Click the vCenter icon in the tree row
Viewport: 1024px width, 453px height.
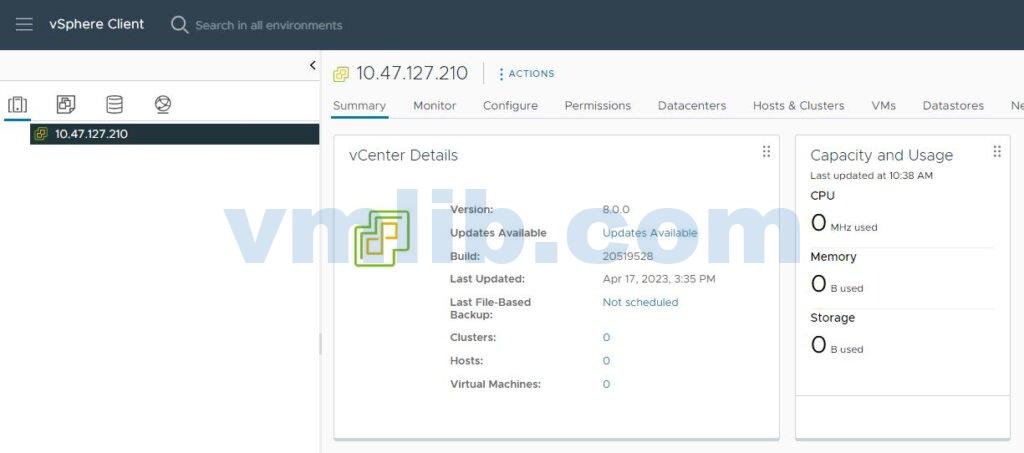coord(41,134)
